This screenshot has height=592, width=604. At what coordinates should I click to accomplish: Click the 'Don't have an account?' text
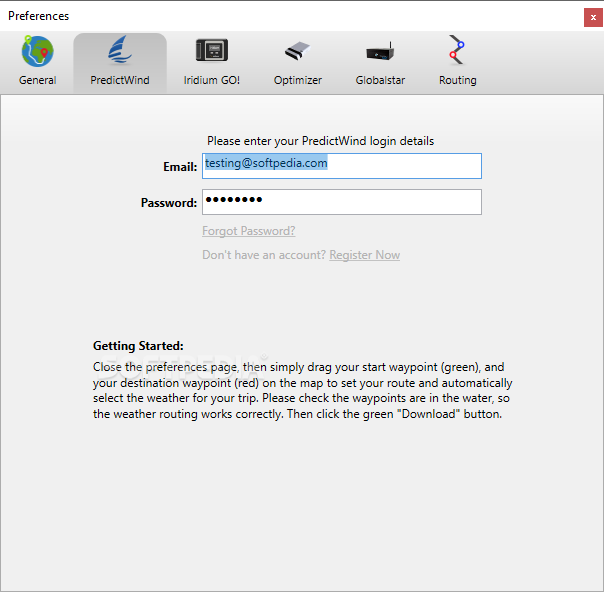(264, 255)
